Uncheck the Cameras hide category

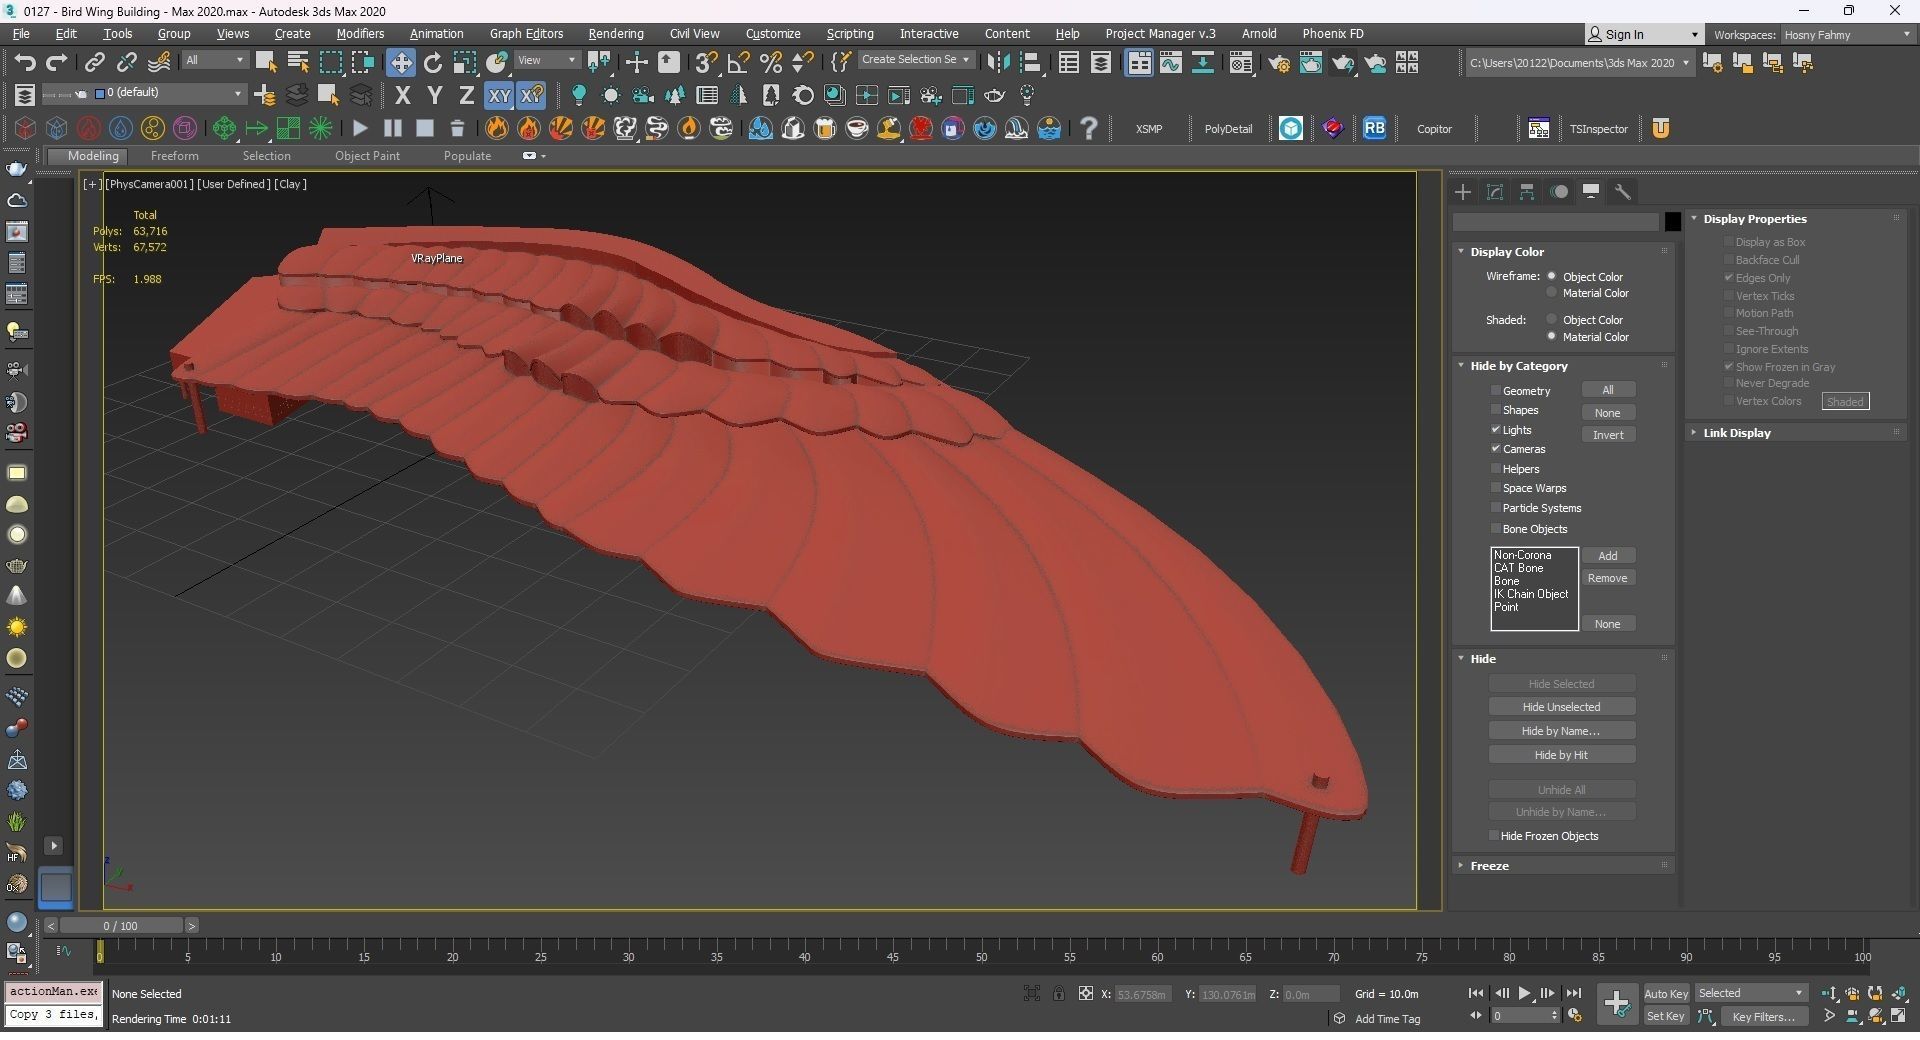1496,449
